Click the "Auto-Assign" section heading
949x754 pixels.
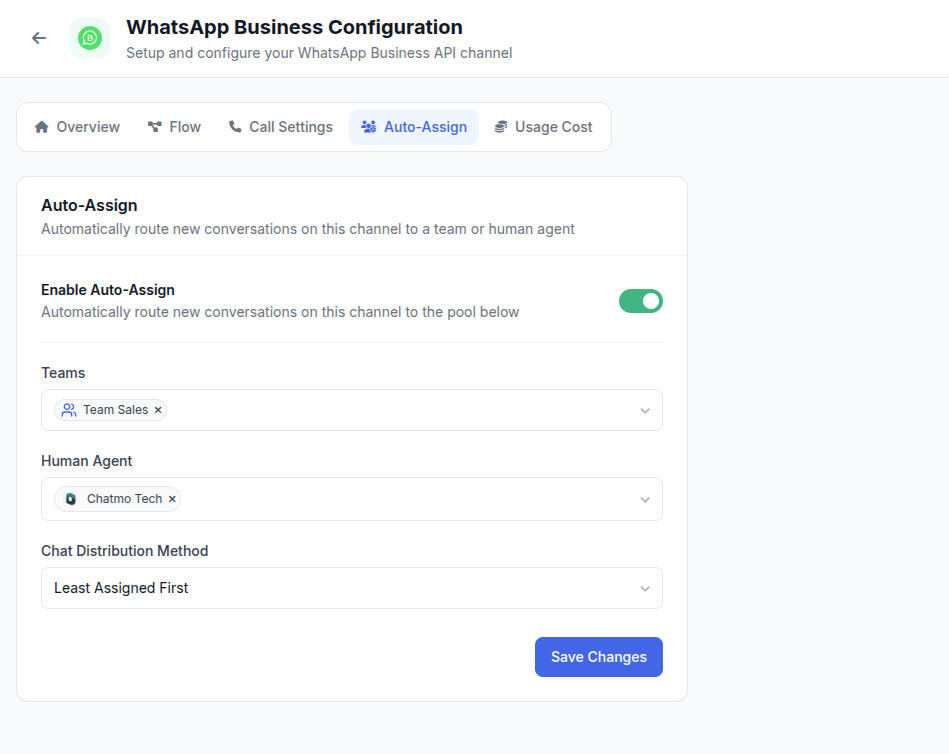(89, 205)
